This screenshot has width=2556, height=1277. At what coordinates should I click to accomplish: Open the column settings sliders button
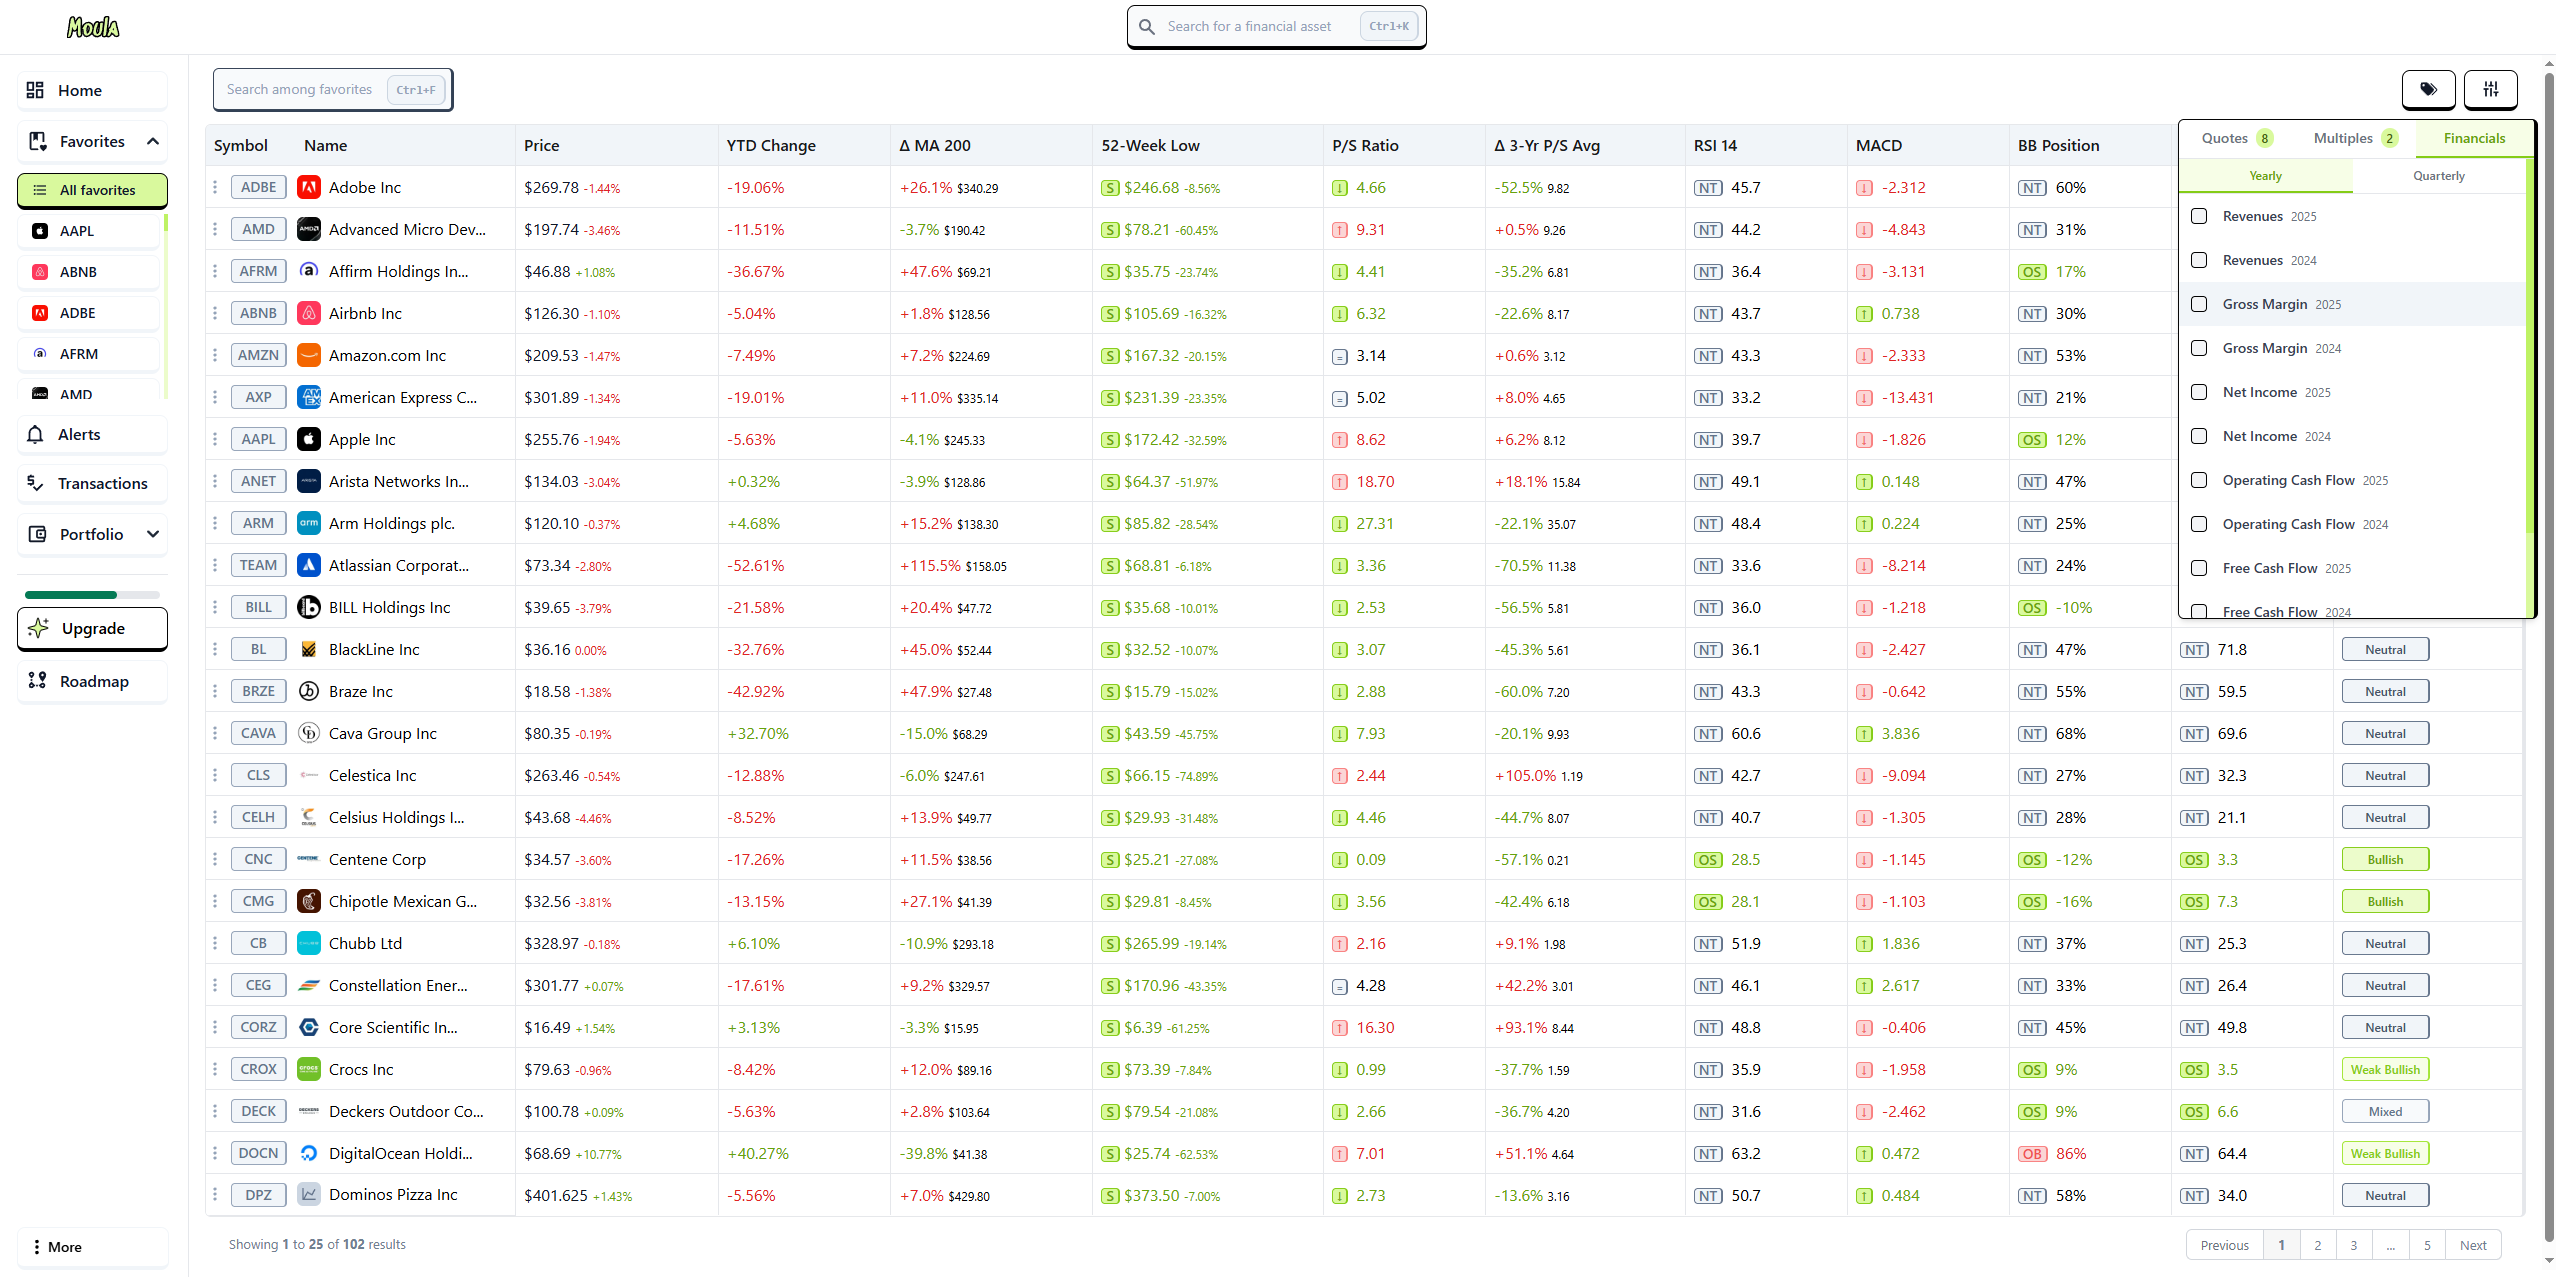tap(2490, 89)
